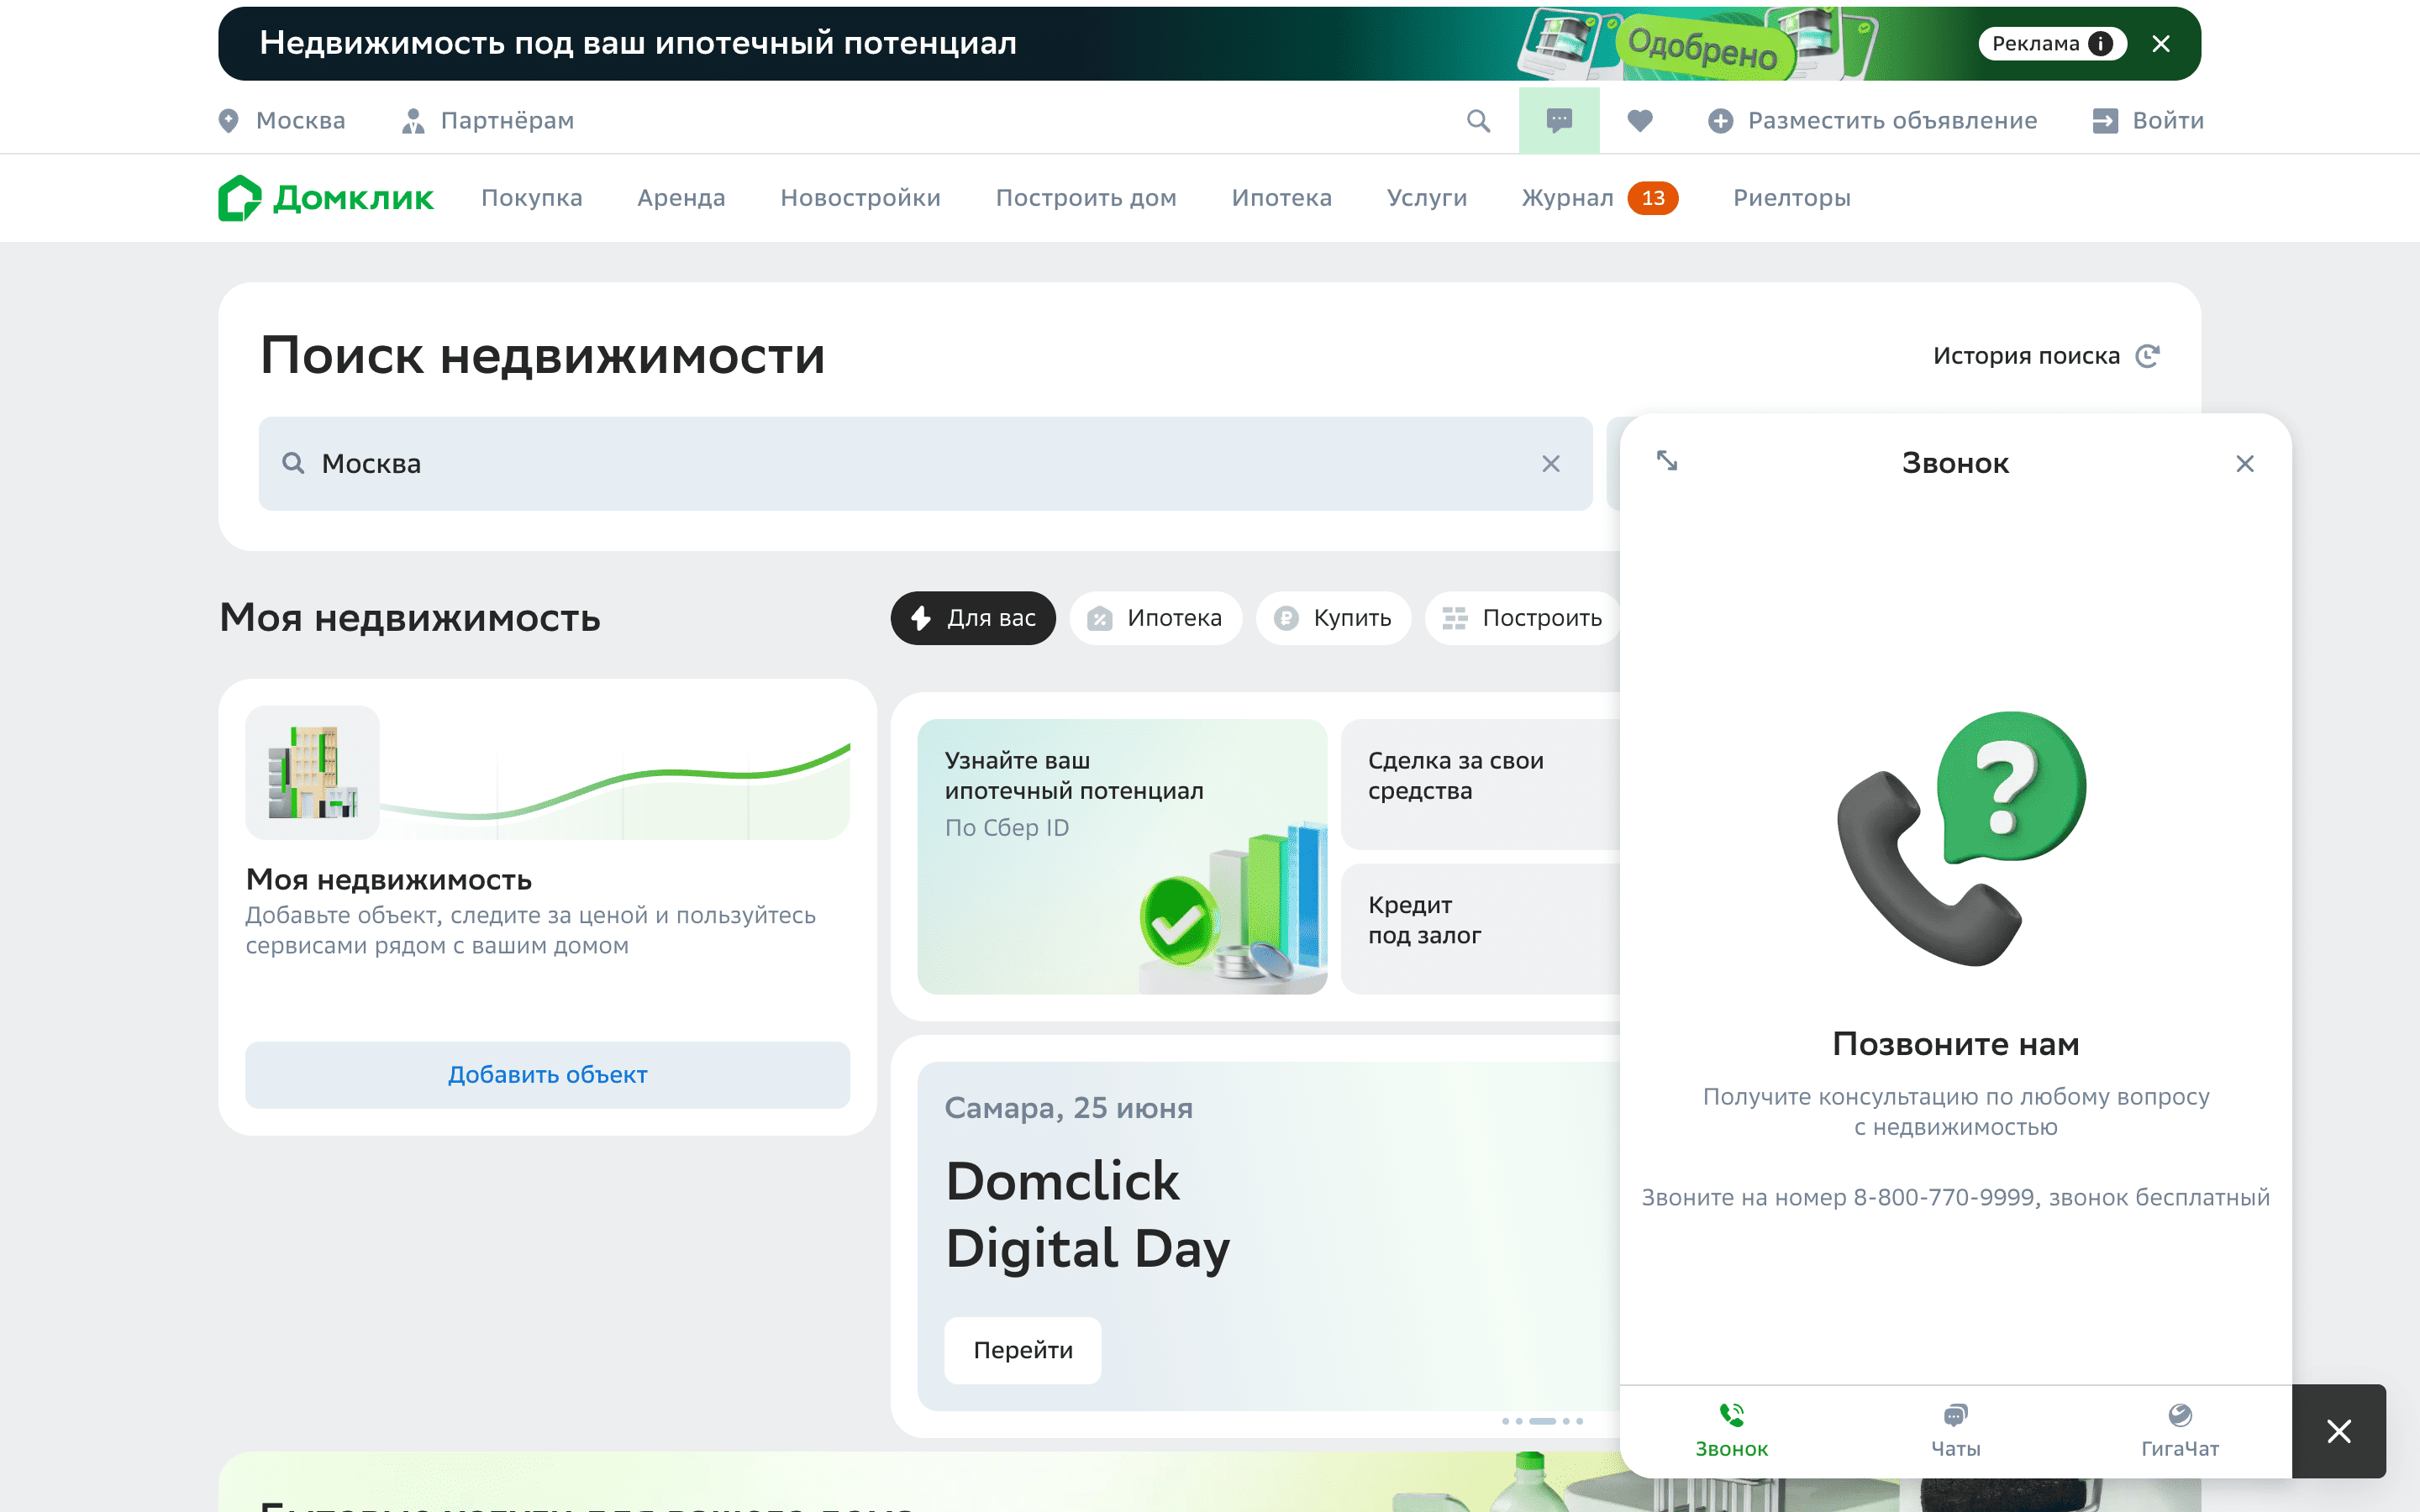Viewport: 2420px width, 1512px height.
Task: Click the lightning icon in Для вас chip
Action: pos(921,618)
